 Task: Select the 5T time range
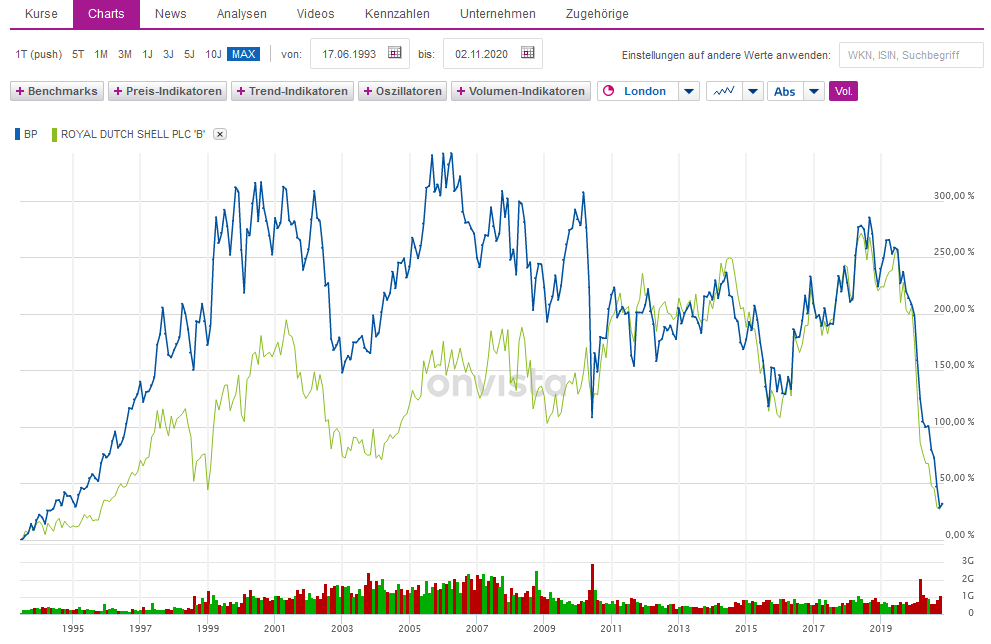(x=78, y=54)
